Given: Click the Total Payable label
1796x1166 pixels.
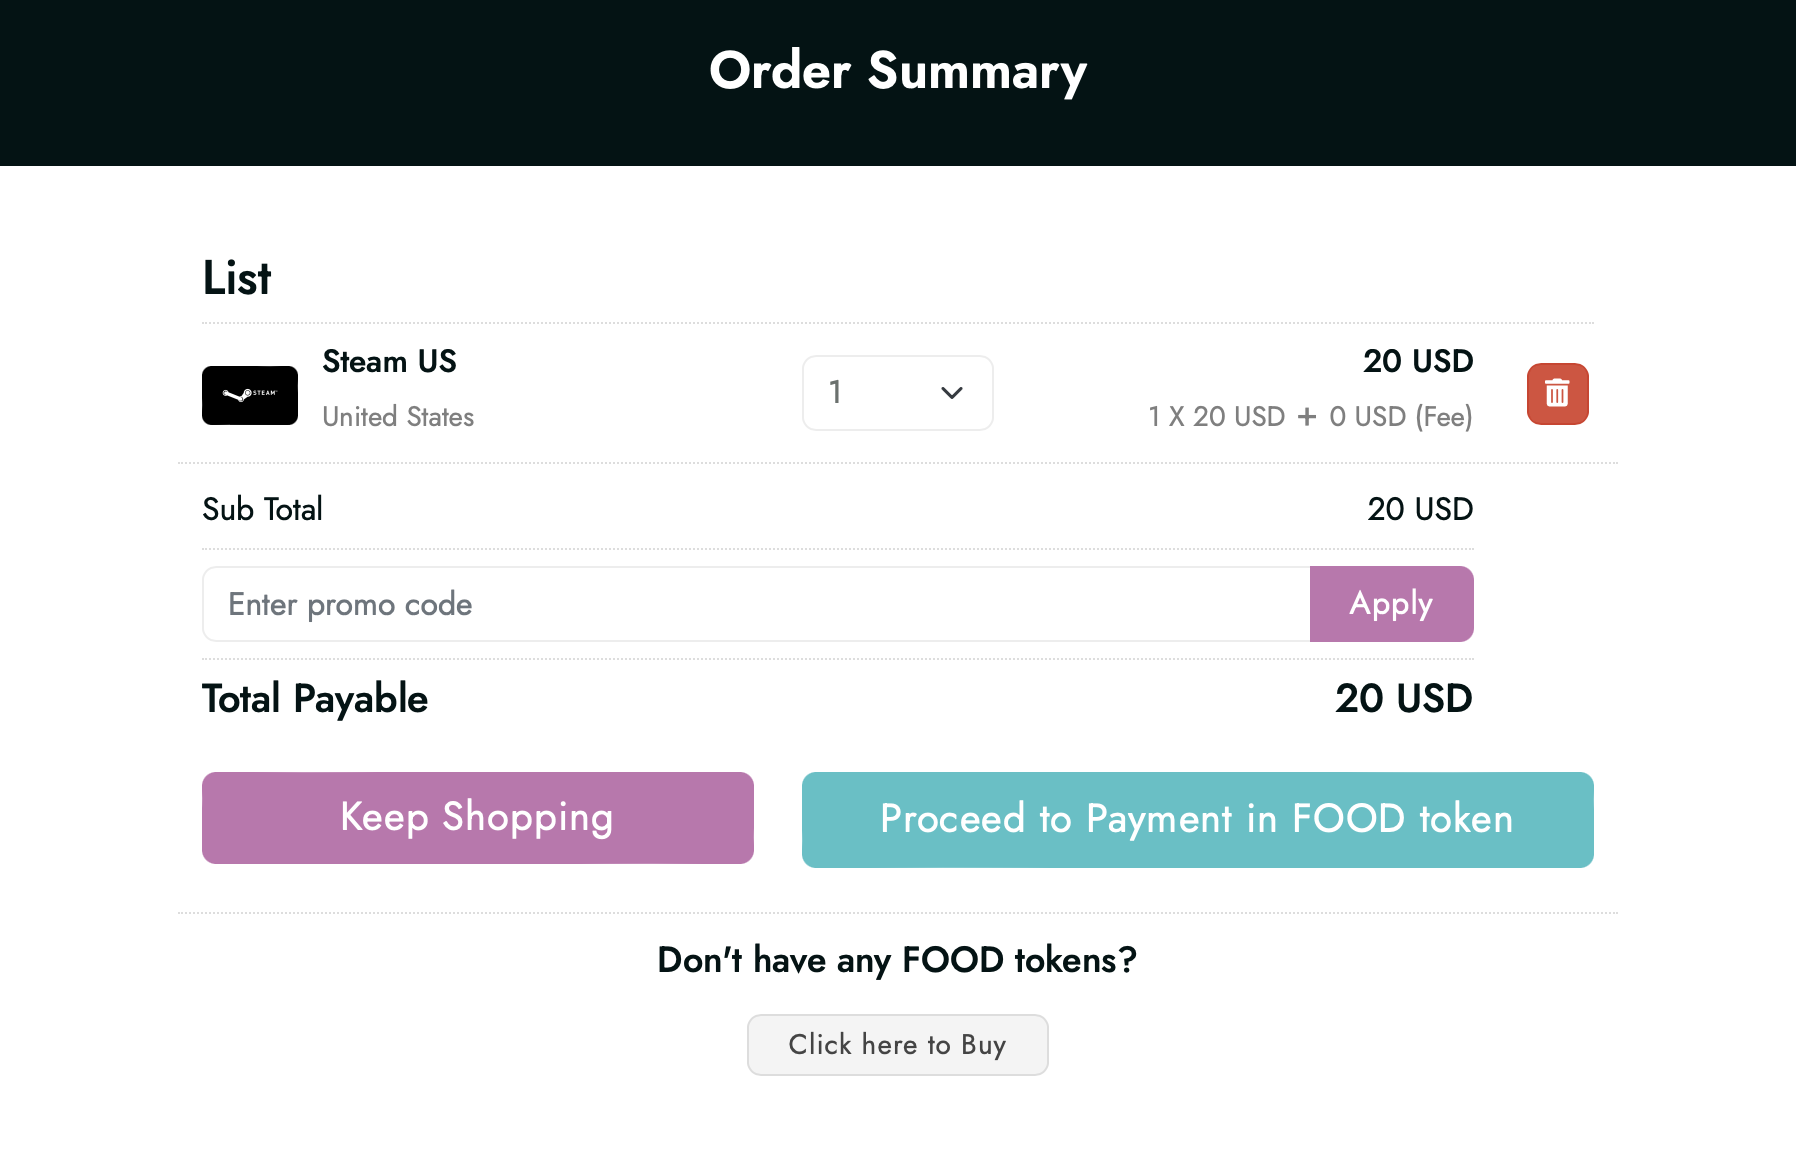Looking at the screenshot, I should [x=315, y=699].
